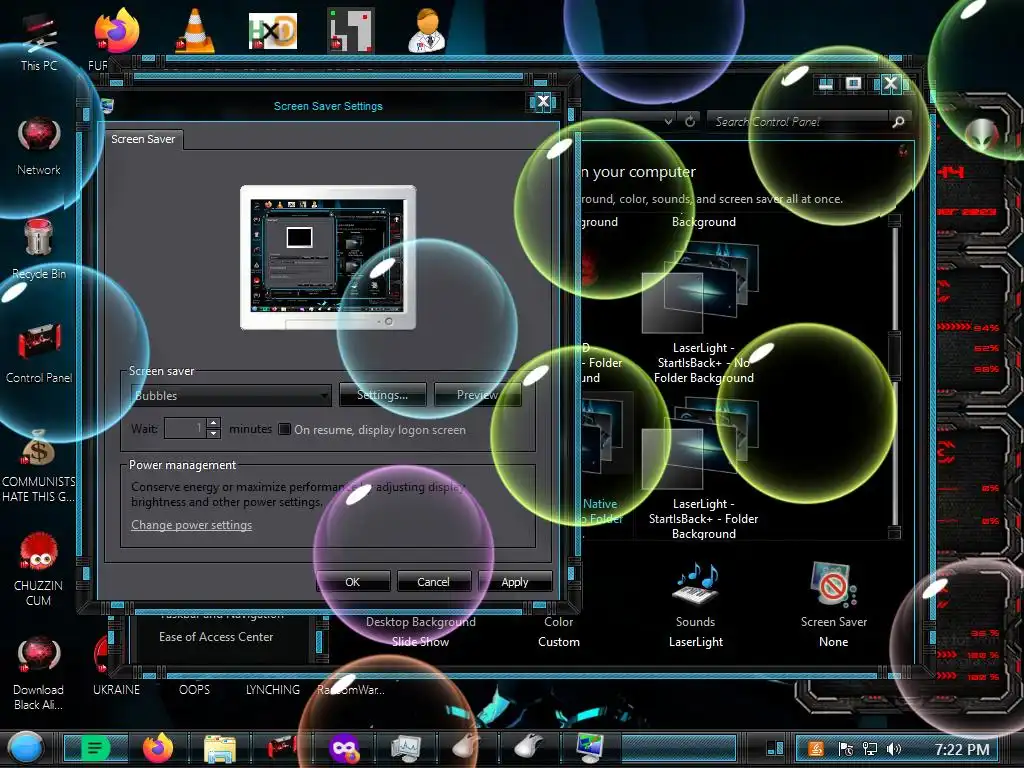Close the Screen Saver Settings dialog
1024x768 pixels.
(x=543, y=102)
